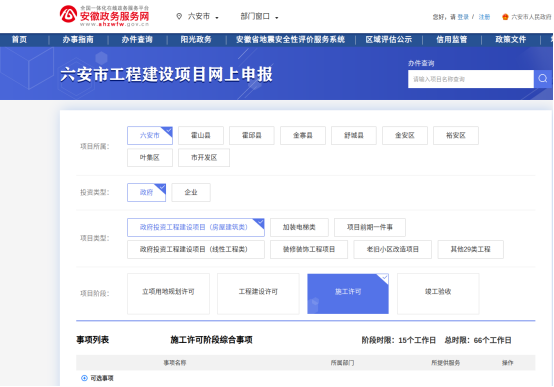Screen dimensions: 554x387
Task: Select 政府投资工程建设项目(线性工程类) project type
Action: (196, 250)
